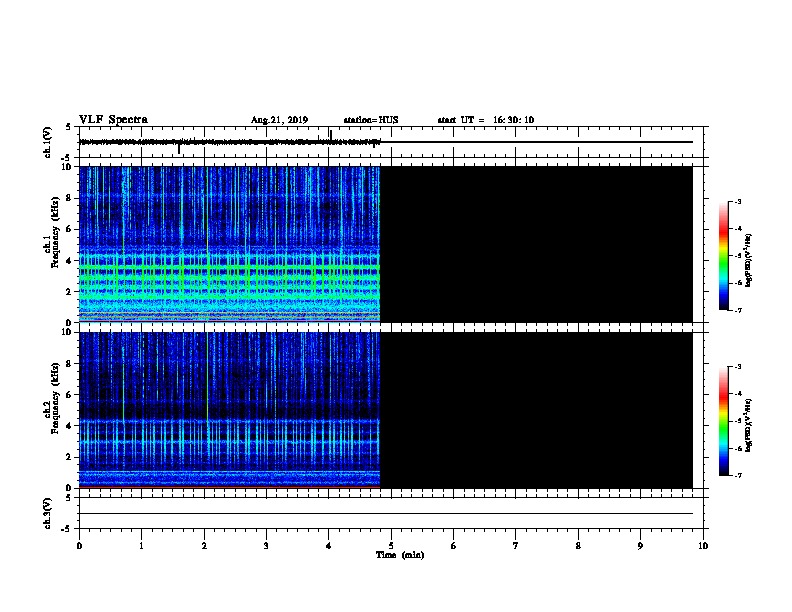The image size is (792, 612).
Task: Click the "2" kHz tick on ch.1 frequency axis
Action: [x=70, y=292]
